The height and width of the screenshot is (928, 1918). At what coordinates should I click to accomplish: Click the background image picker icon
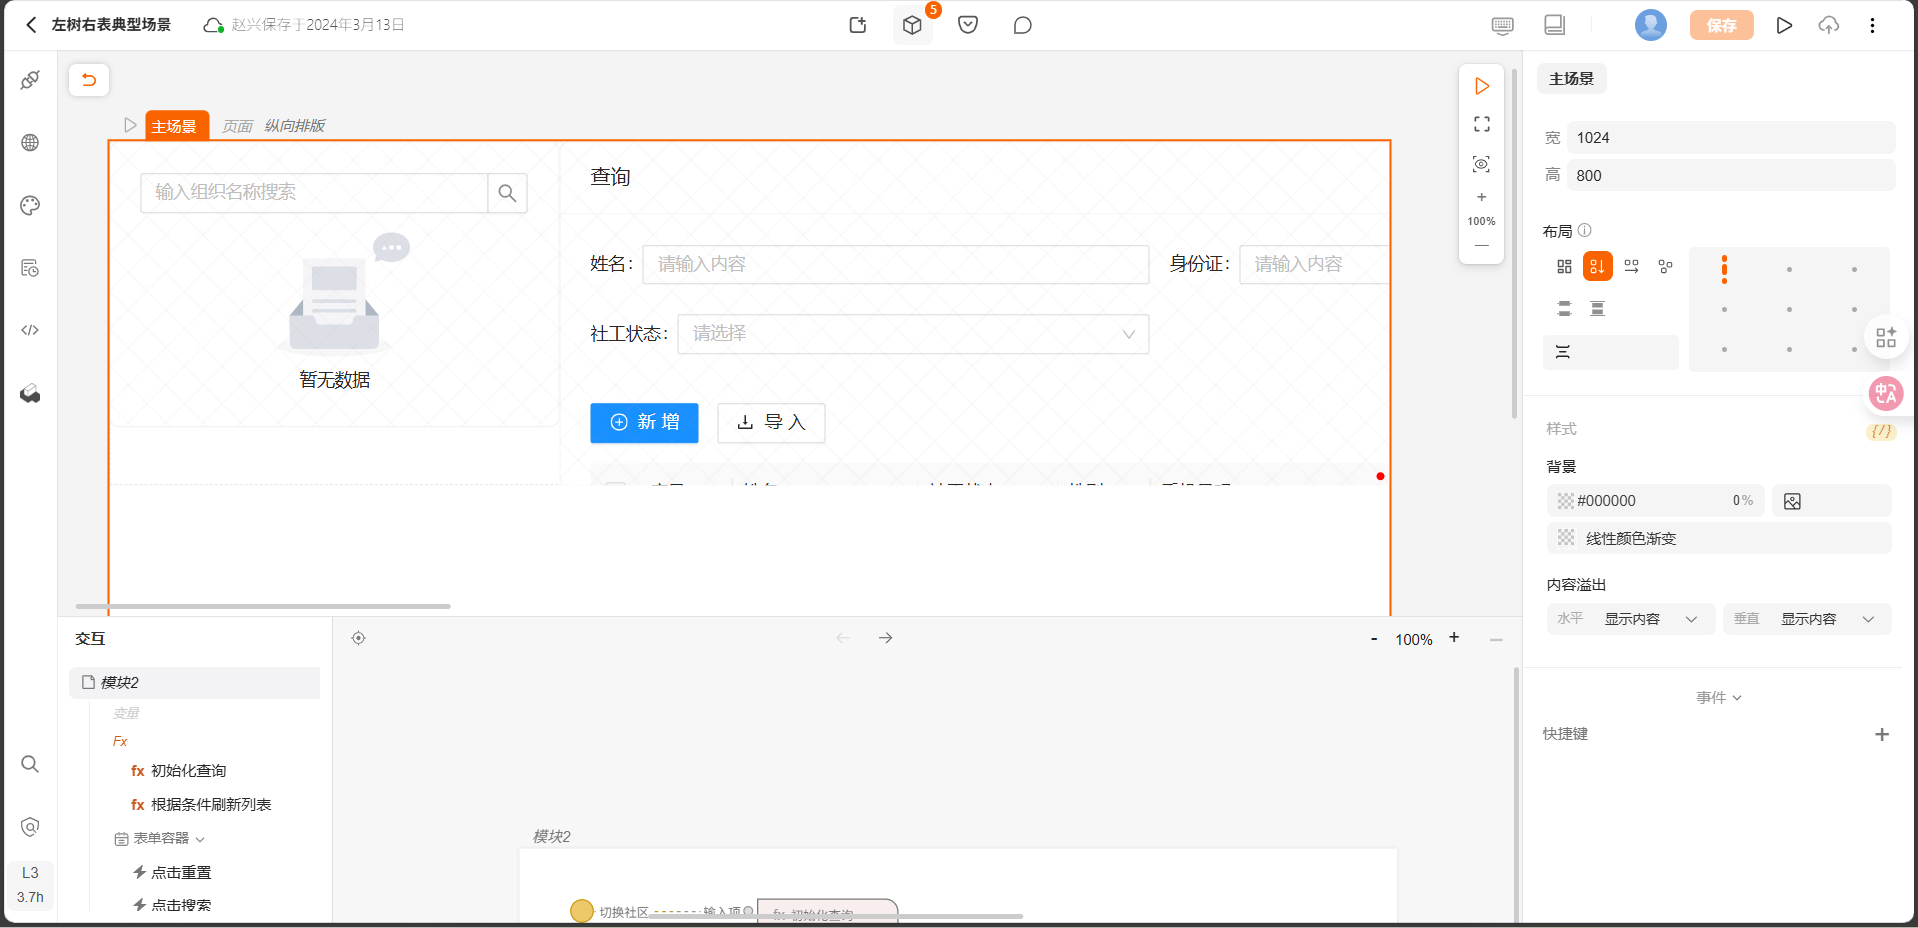coord(1792,502)
